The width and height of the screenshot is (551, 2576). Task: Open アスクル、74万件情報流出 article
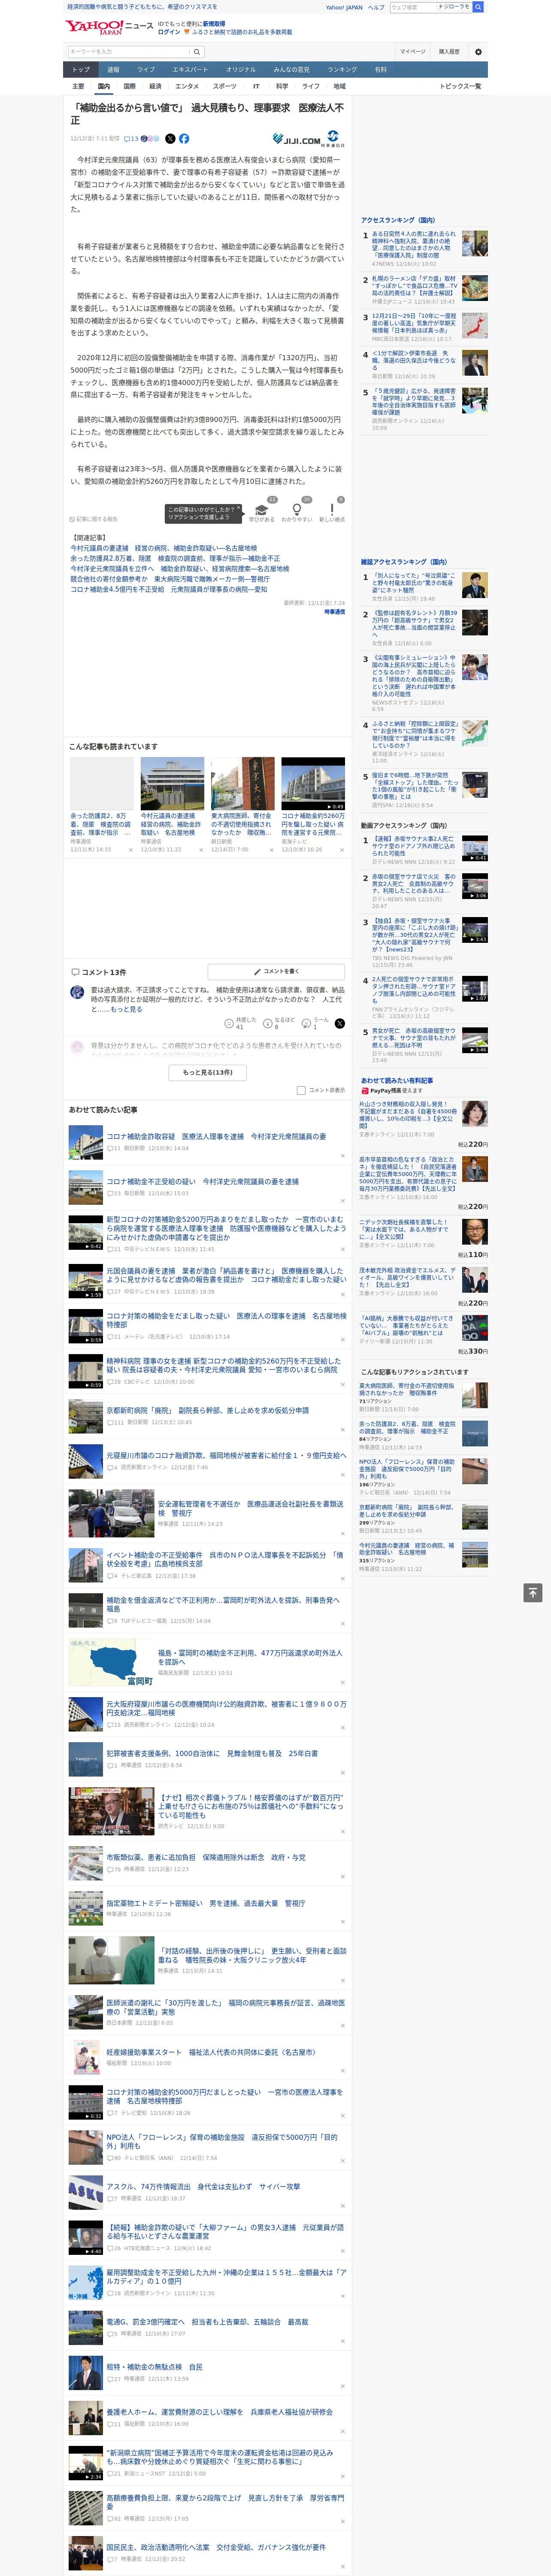tap(203, 2186)
